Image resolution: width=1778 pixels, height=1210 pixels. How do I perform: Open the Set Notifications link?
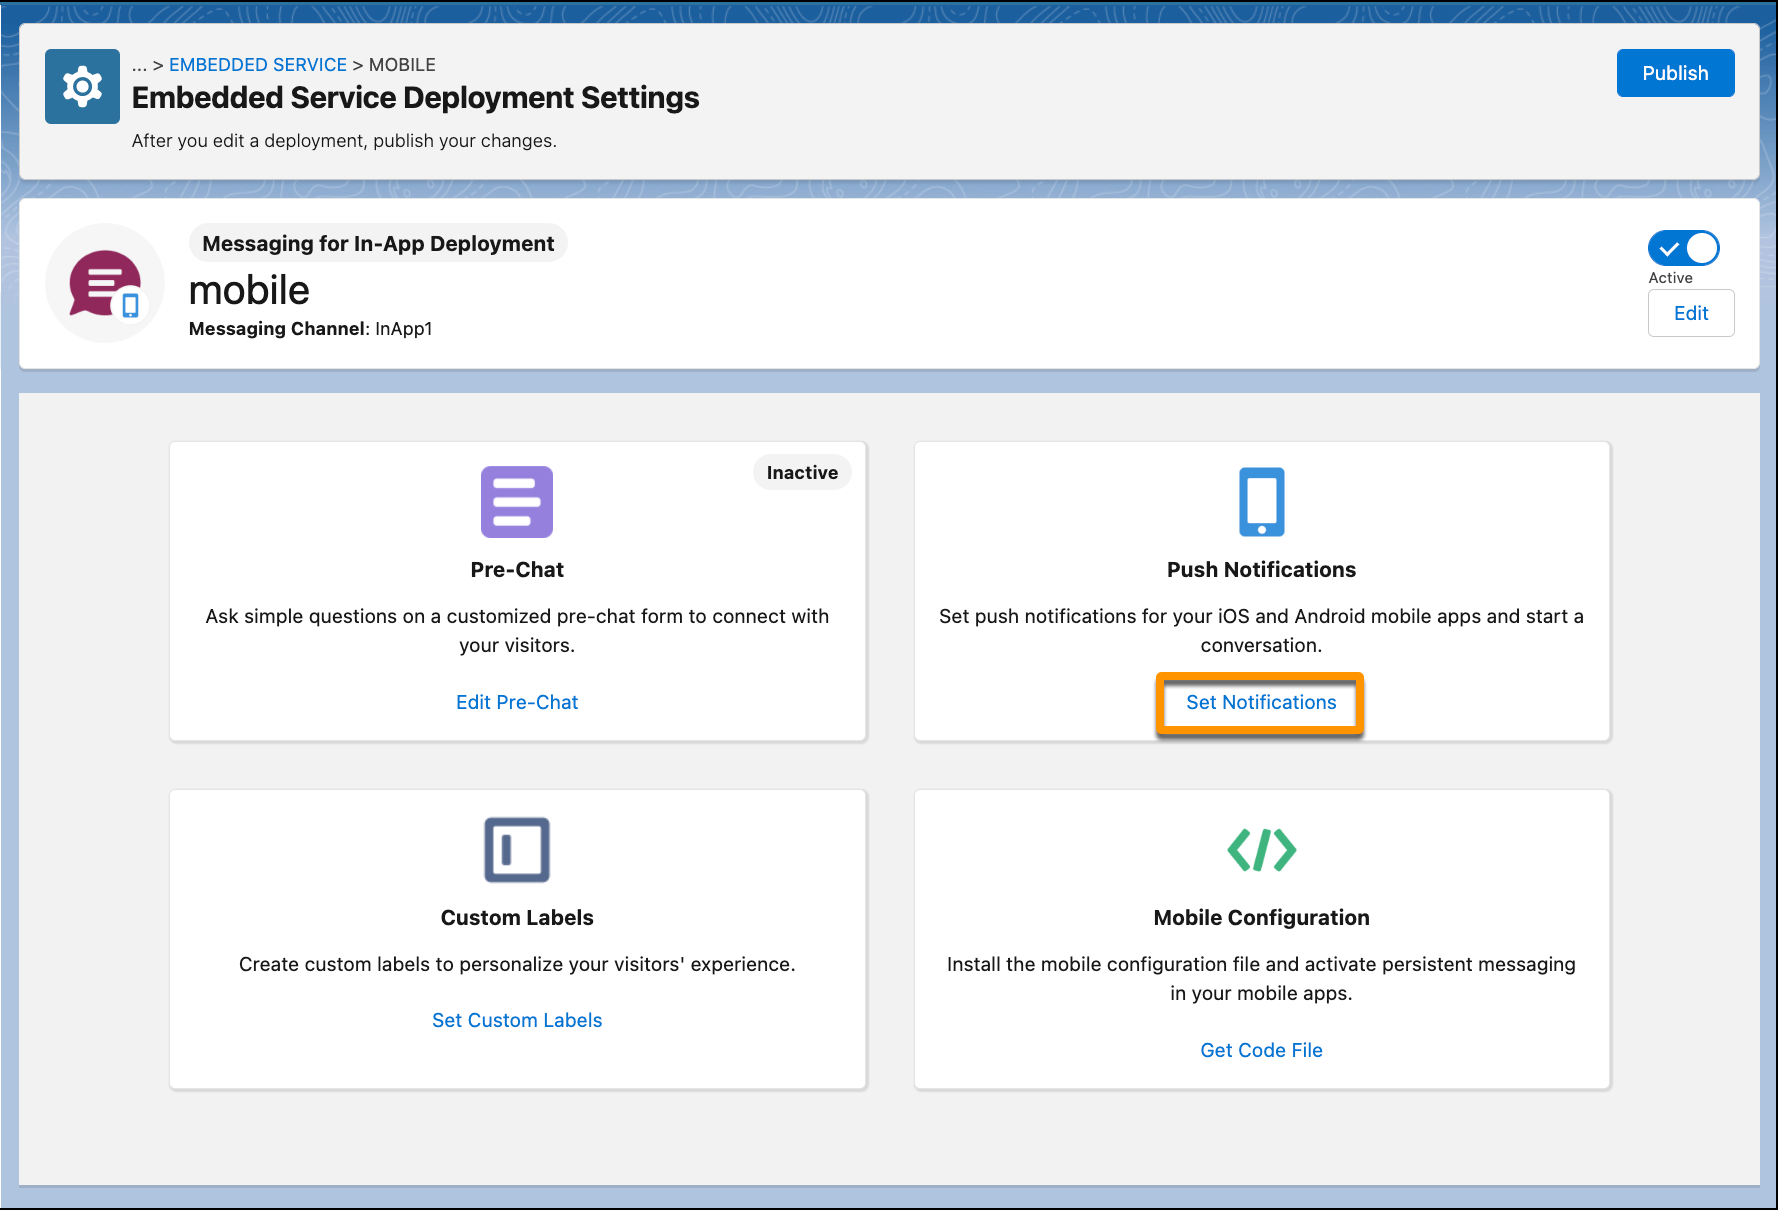[1261, 703]
